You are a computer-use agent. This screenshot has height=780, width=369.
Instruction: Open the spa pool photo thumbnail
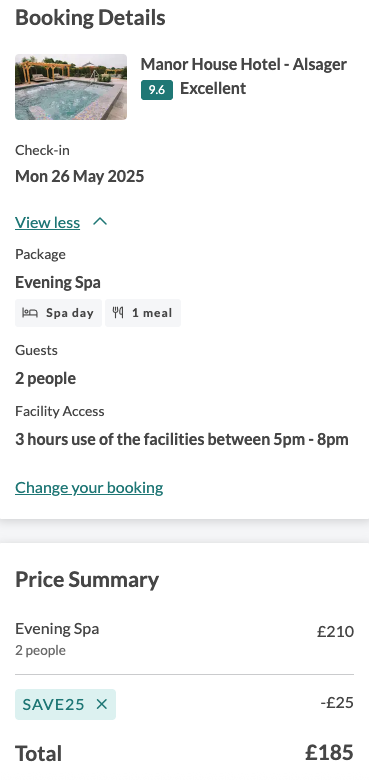71,87
